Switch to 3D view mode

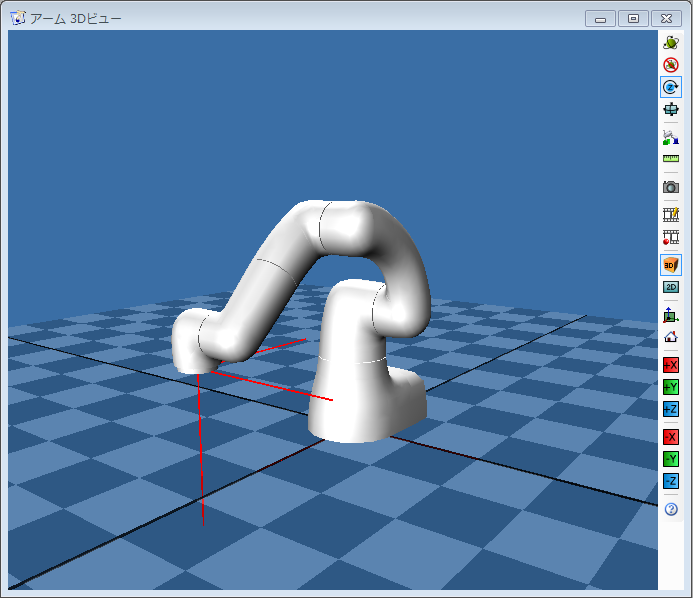(x=671, y=265)
